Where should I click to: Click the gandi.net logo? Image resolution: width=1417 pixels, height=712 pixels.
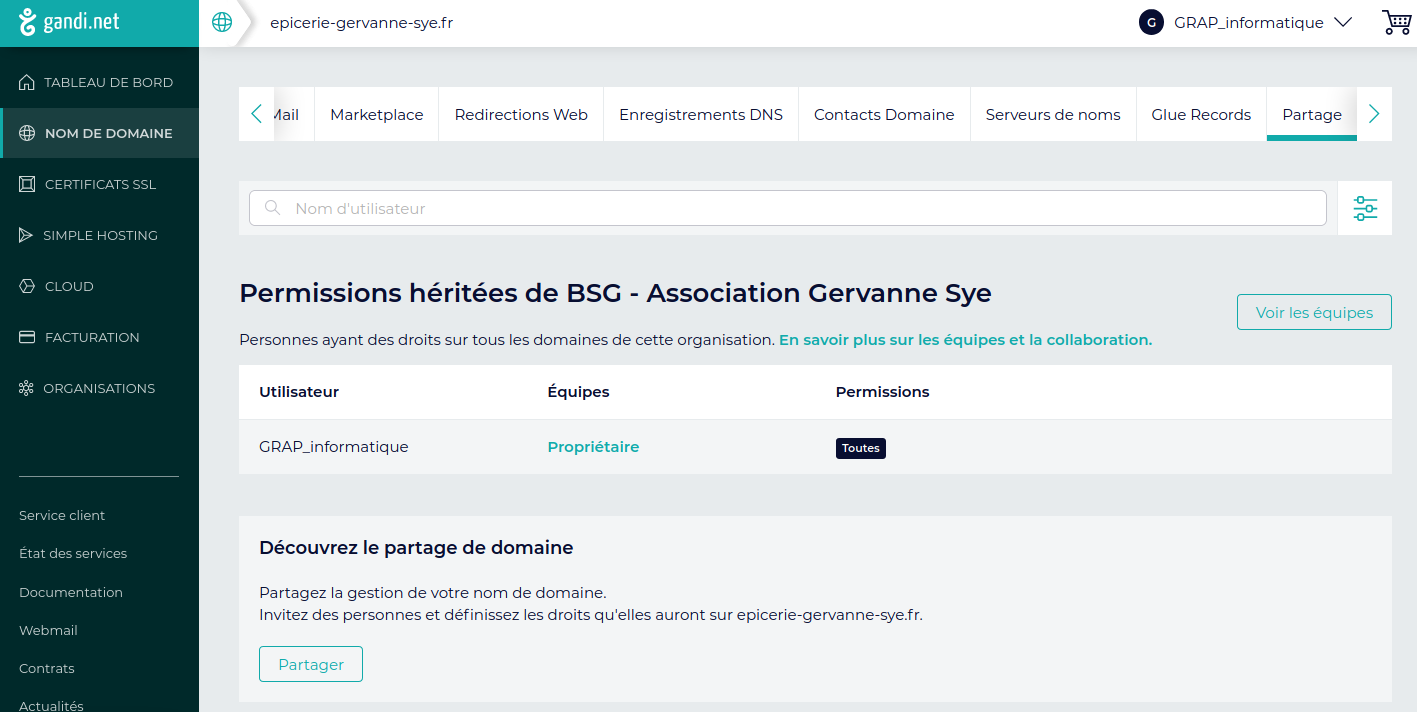70,23
